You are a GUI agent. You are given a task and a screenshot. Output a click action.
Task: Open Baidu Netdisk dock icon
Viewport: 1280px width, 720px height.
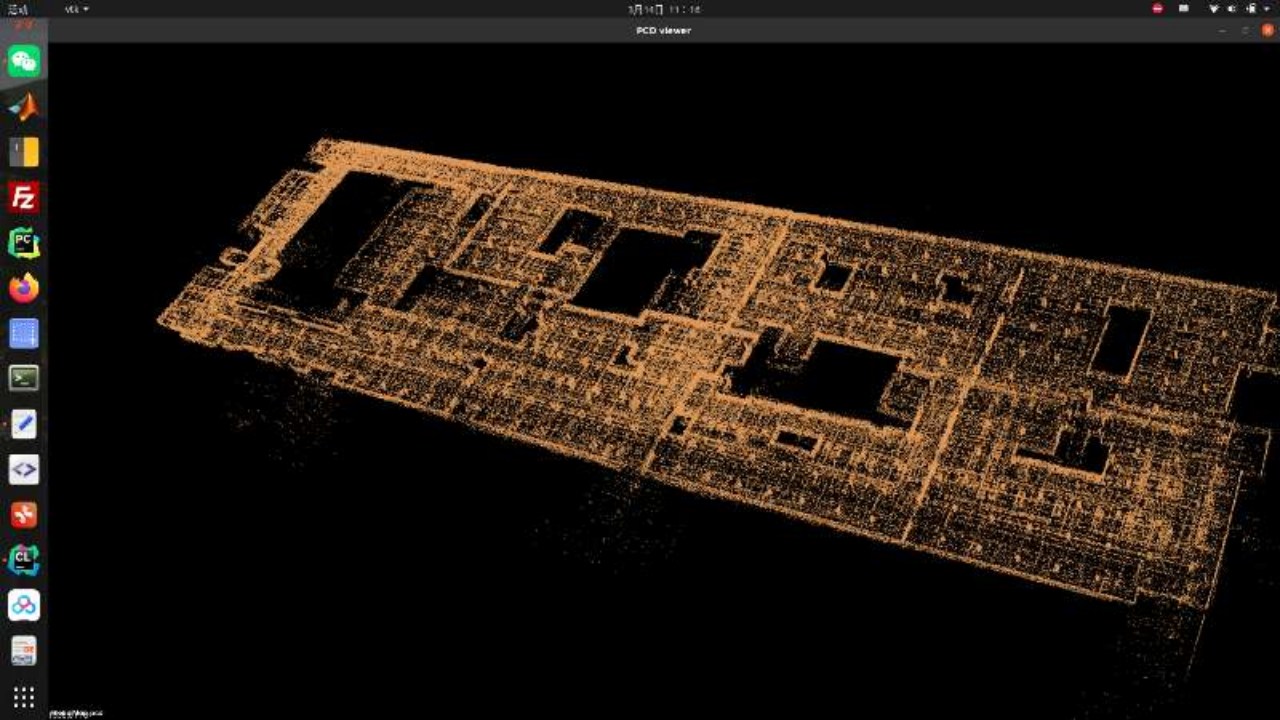[24, 605]
